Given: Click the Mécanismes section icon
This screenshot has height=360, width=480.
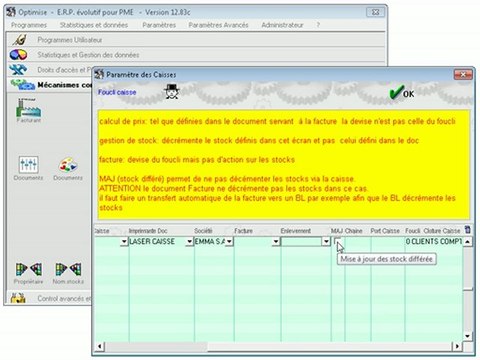Looking at the screenshot, I should [22, 85].
